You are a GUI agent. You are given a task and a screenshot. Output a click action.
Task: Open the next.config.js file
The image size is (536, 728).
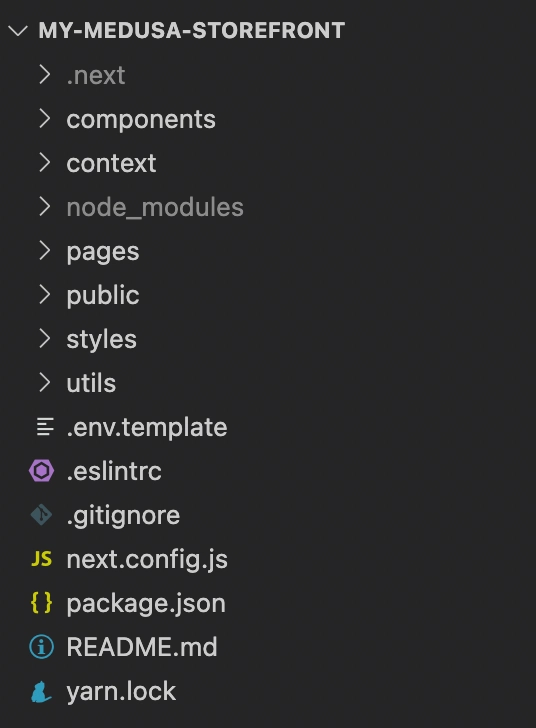[x=268, y=559]
